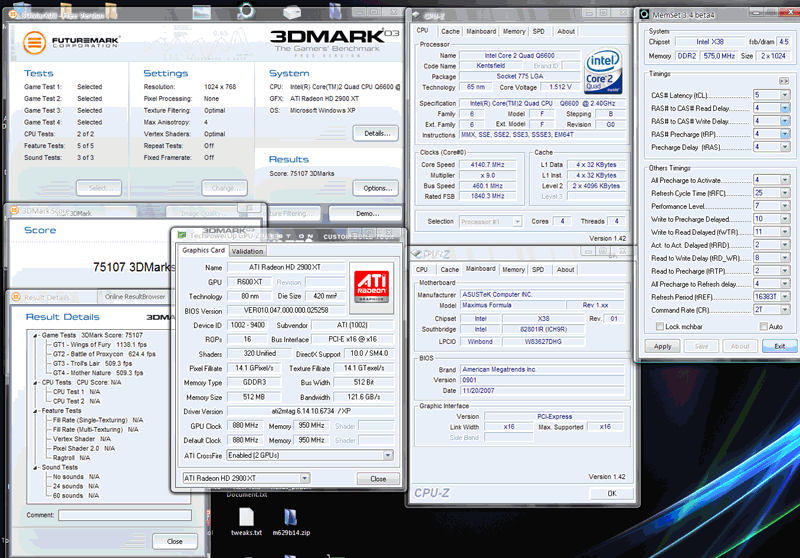Collapse the Feature Tests tree node
This screenshot has height=558, width=800.
pyautogui.click(x=35, y=411)
